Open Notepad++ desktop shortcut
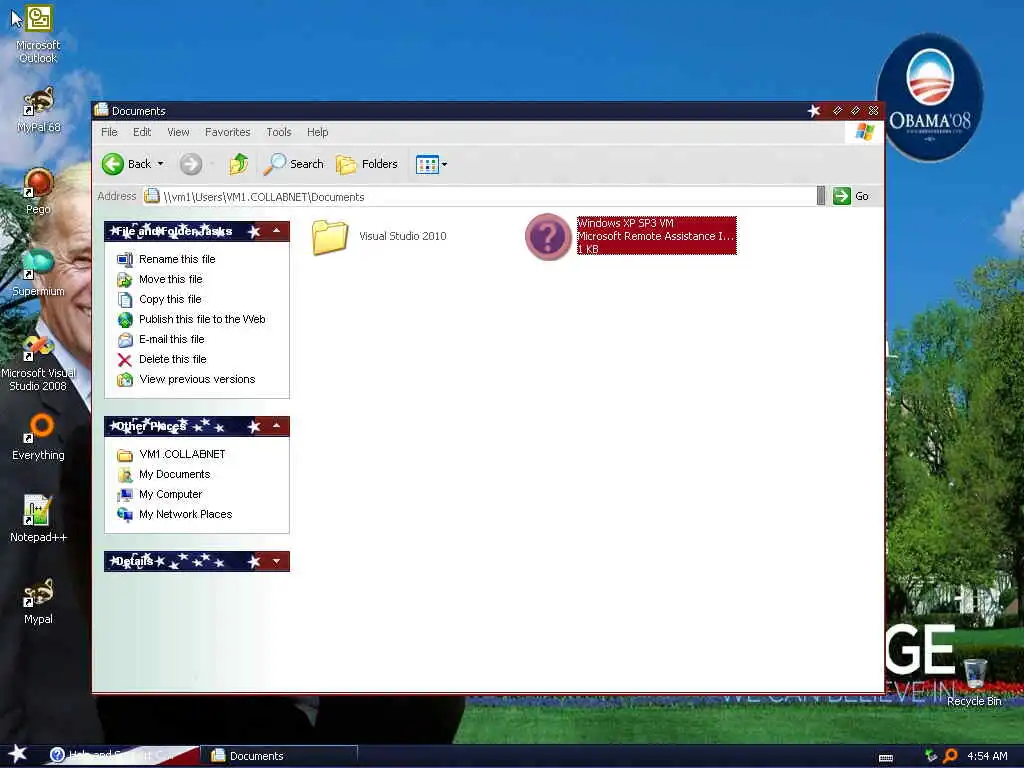1024x768 pixels. tap(38, 519)
